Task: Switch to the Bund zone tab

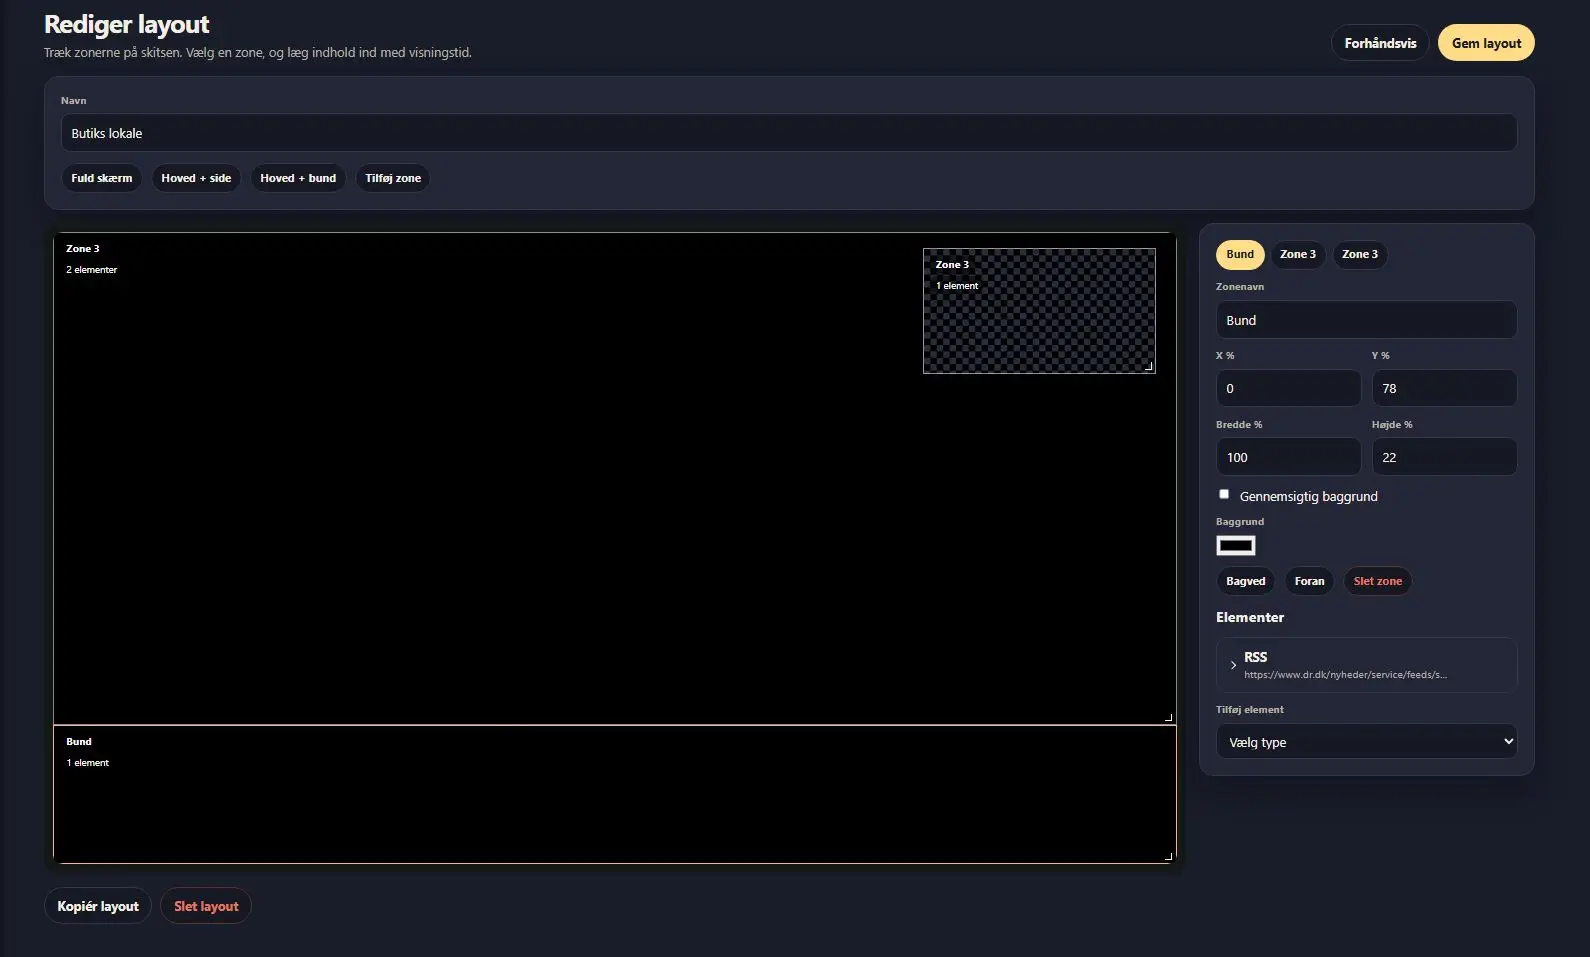Action: click(1240, 254)
